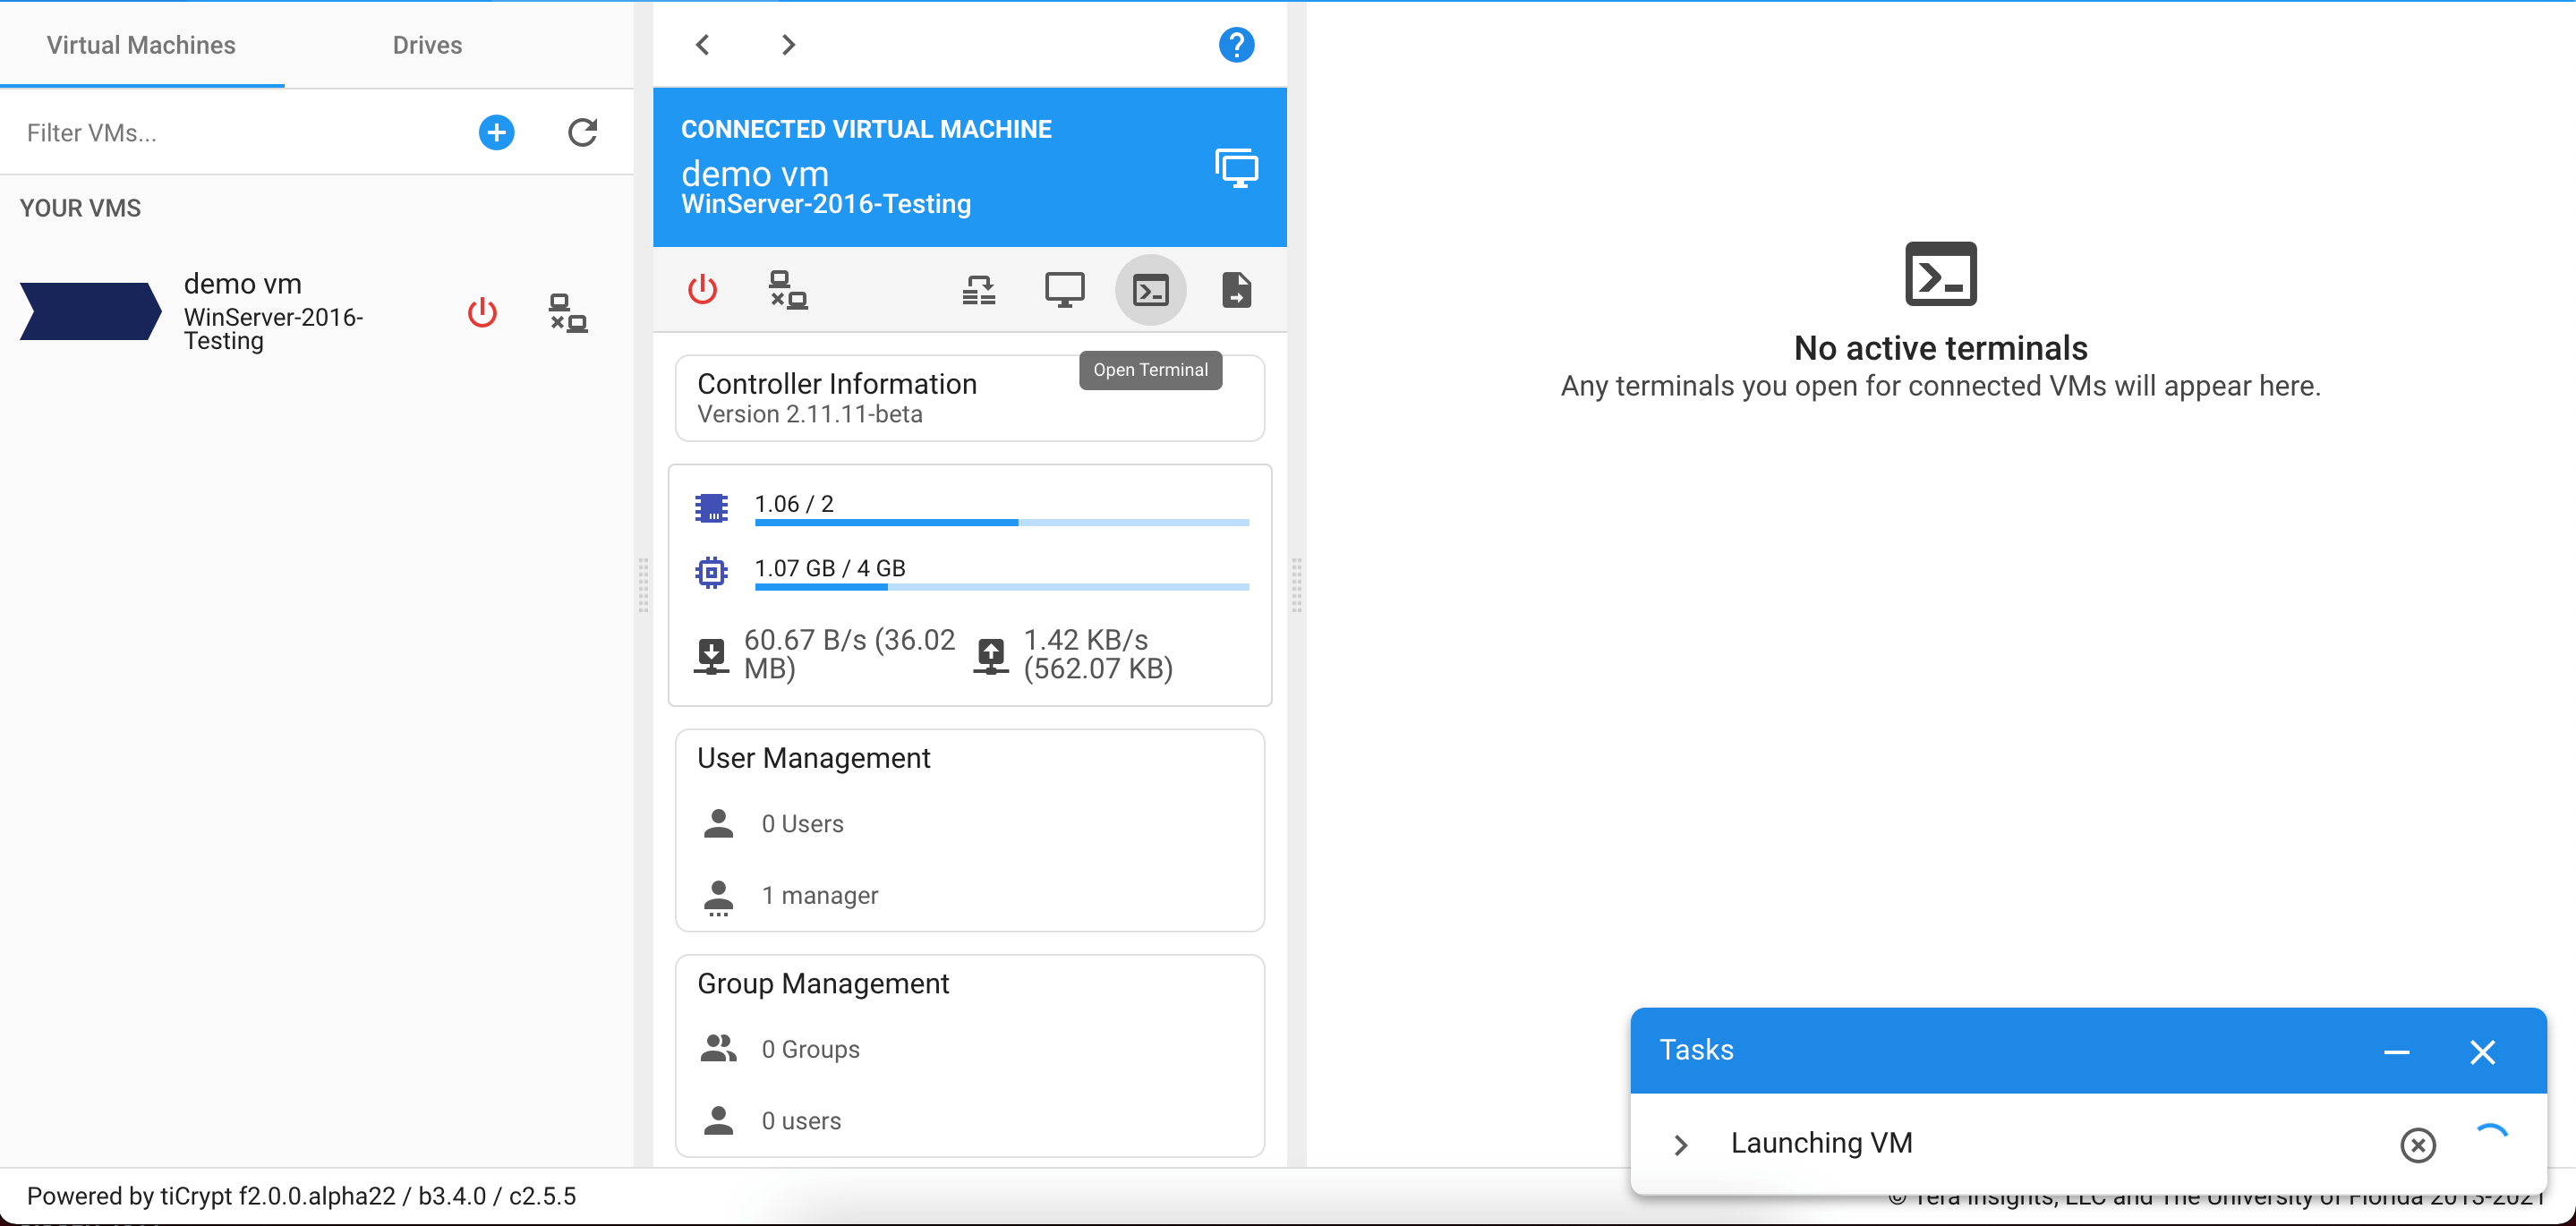The height and width of the screenshot is (1226, 2576).
Task: Click the Open Terminal toolbar icon
Action: (x=1150, y=291)
